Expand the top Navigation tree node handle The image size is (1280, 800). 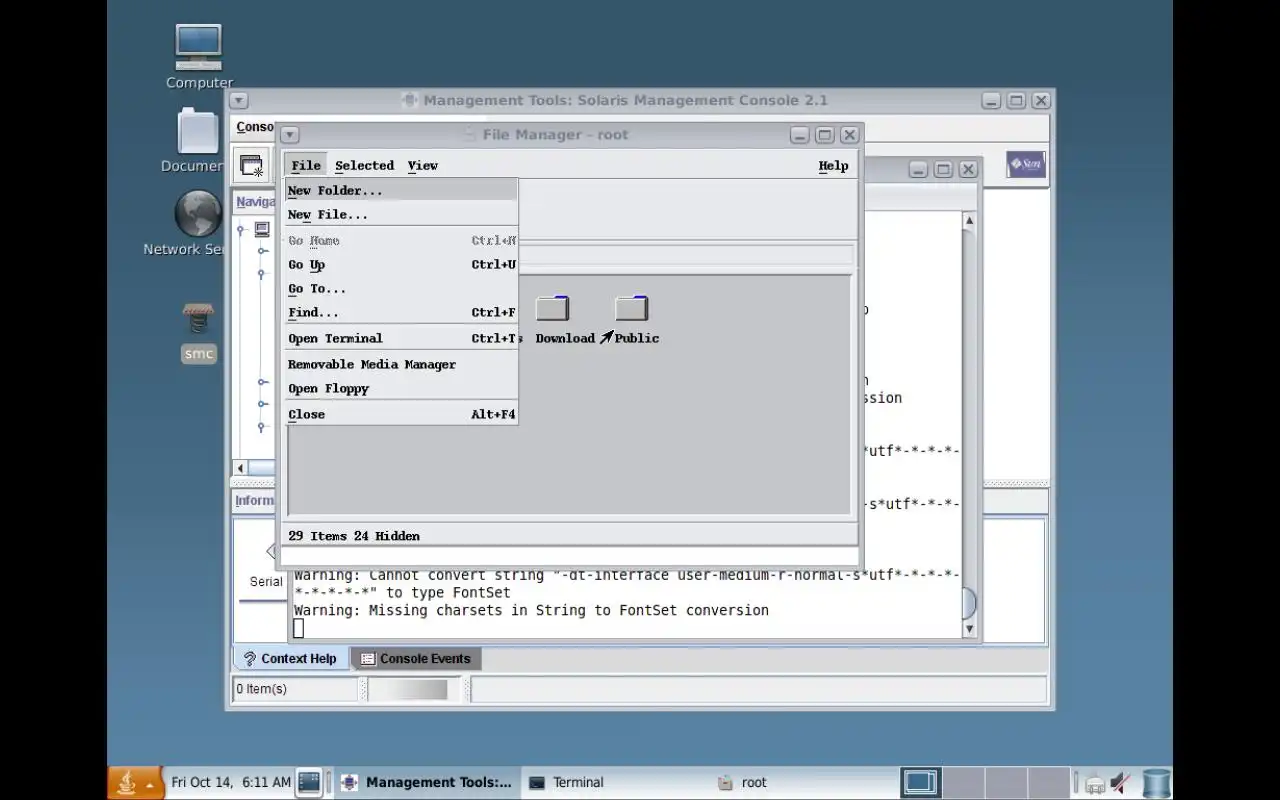pyautogui.click(x=241, y=230)
